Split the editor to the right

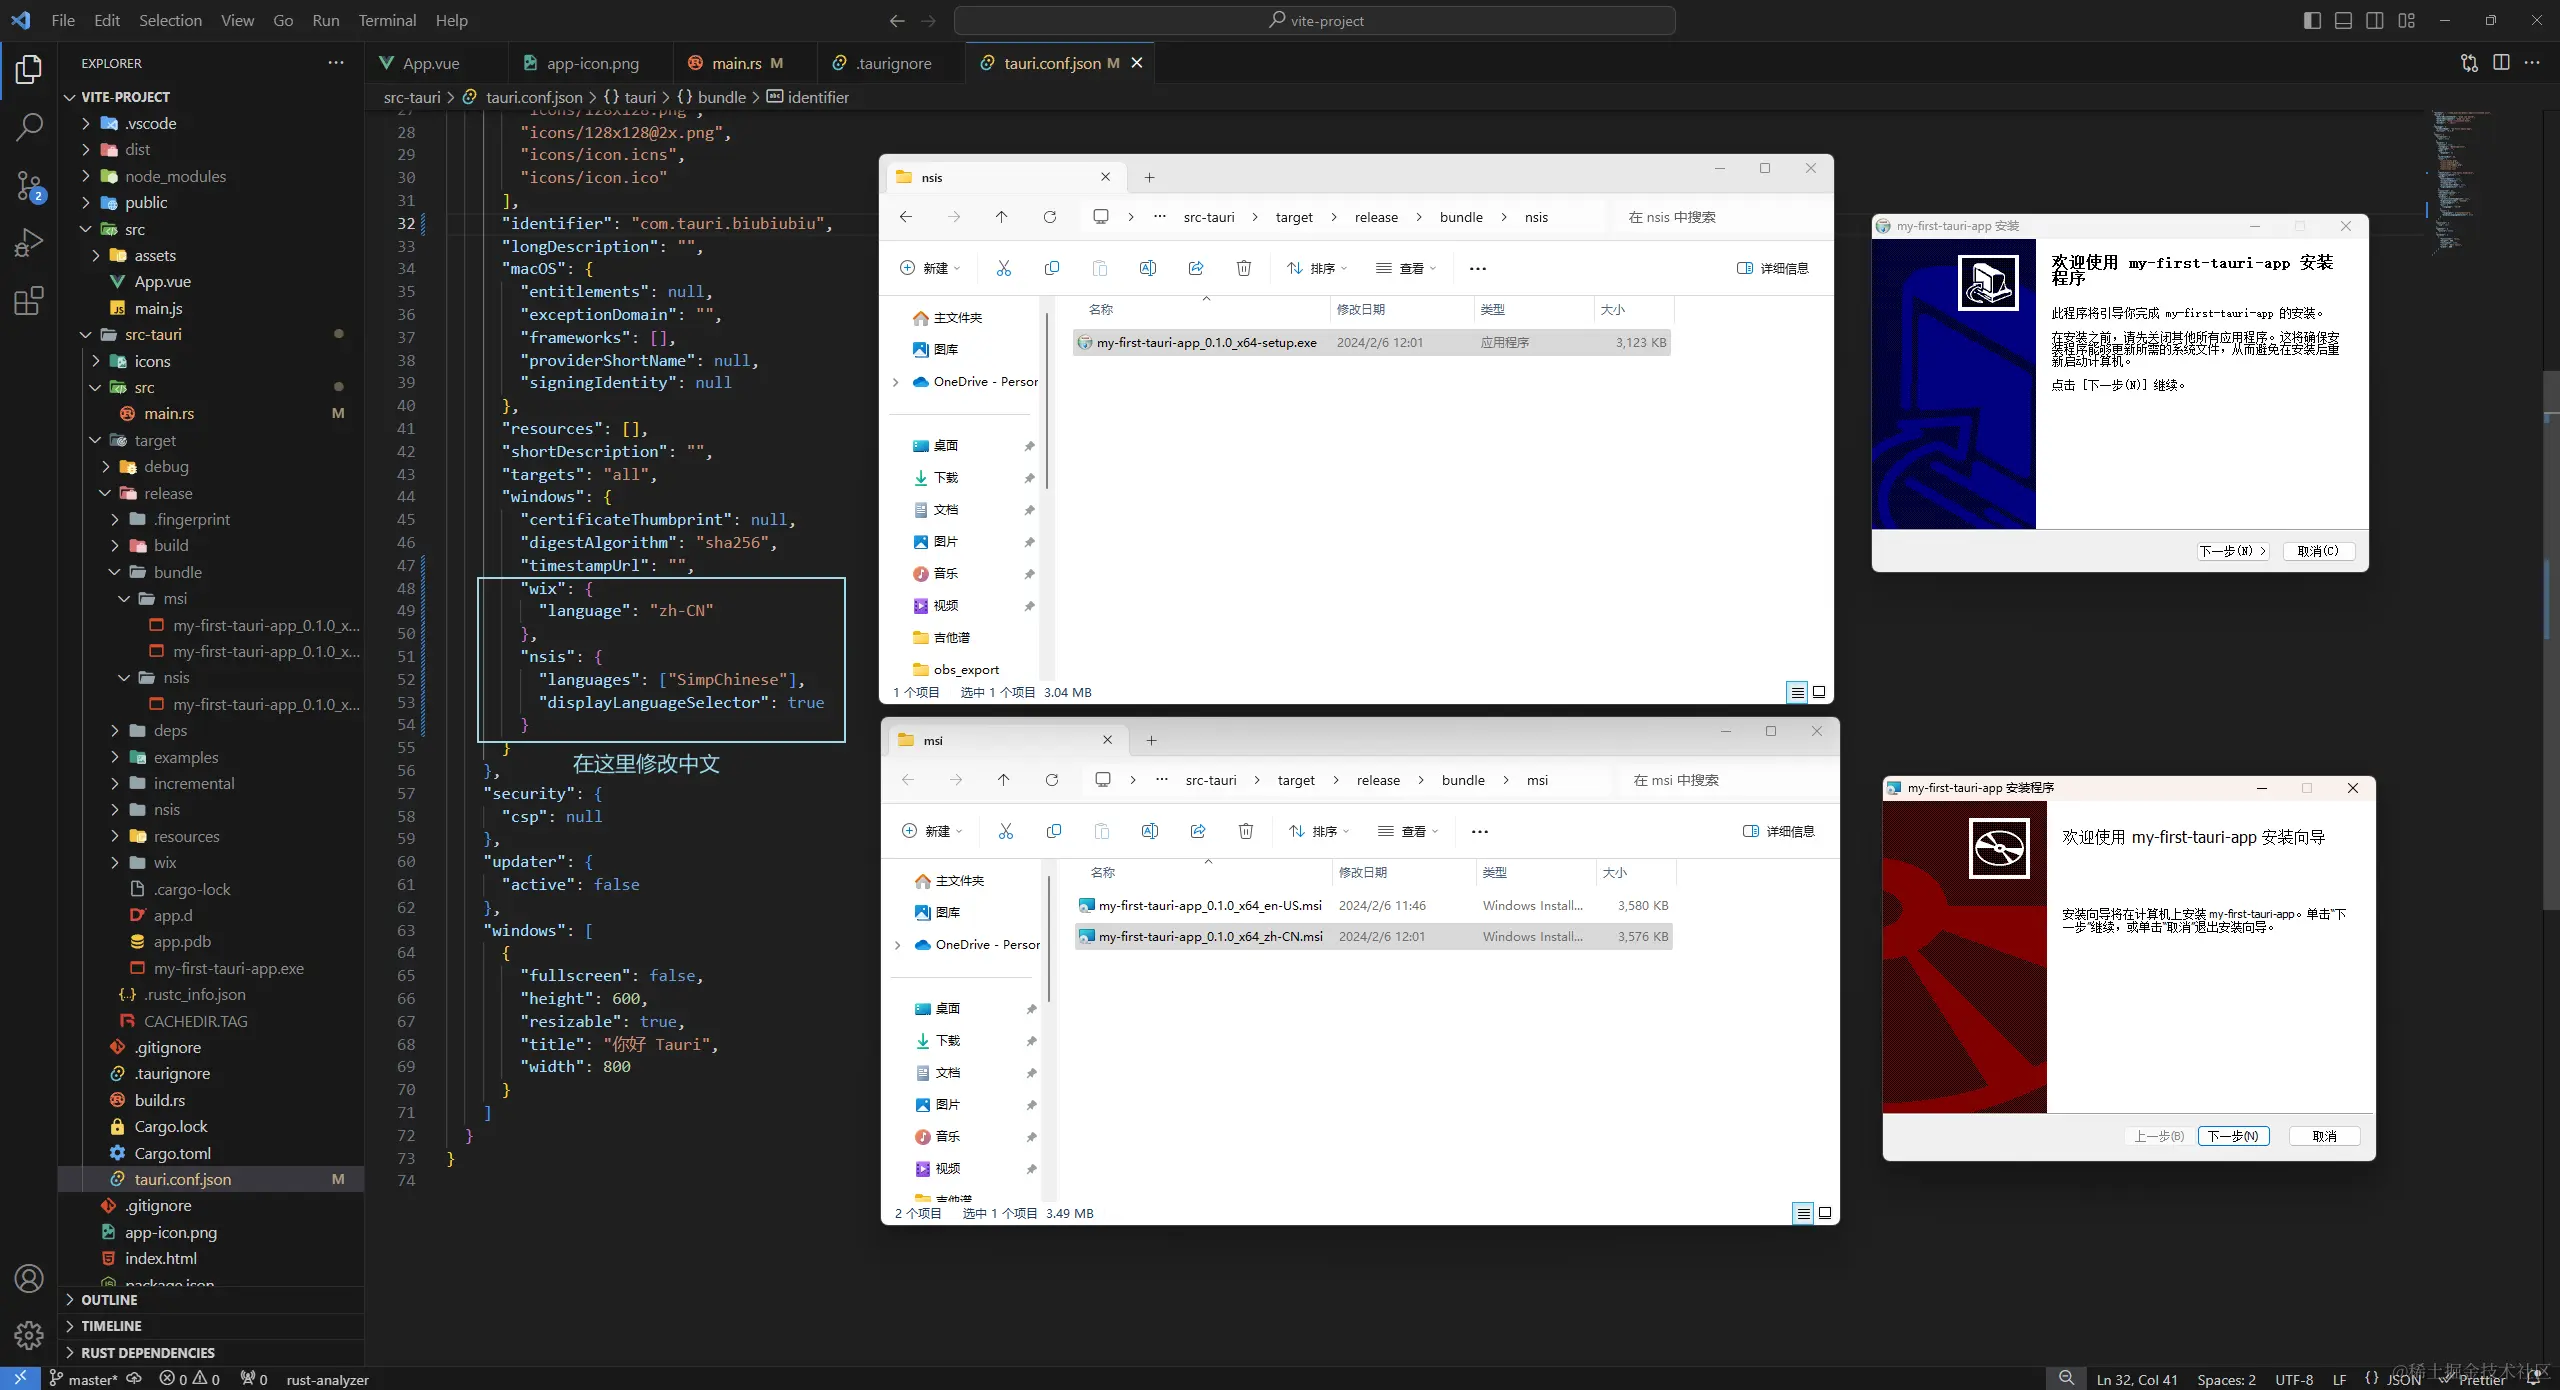[x=2501, y=63]
